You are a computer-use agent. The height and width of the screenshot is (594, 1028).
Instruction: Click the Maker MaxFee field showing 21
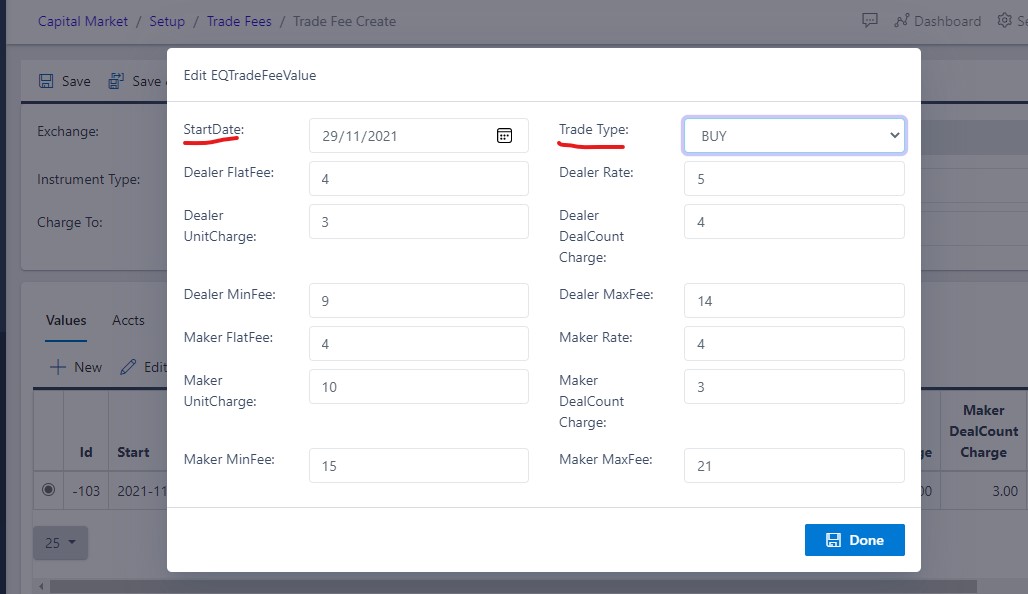pos(793,465)
